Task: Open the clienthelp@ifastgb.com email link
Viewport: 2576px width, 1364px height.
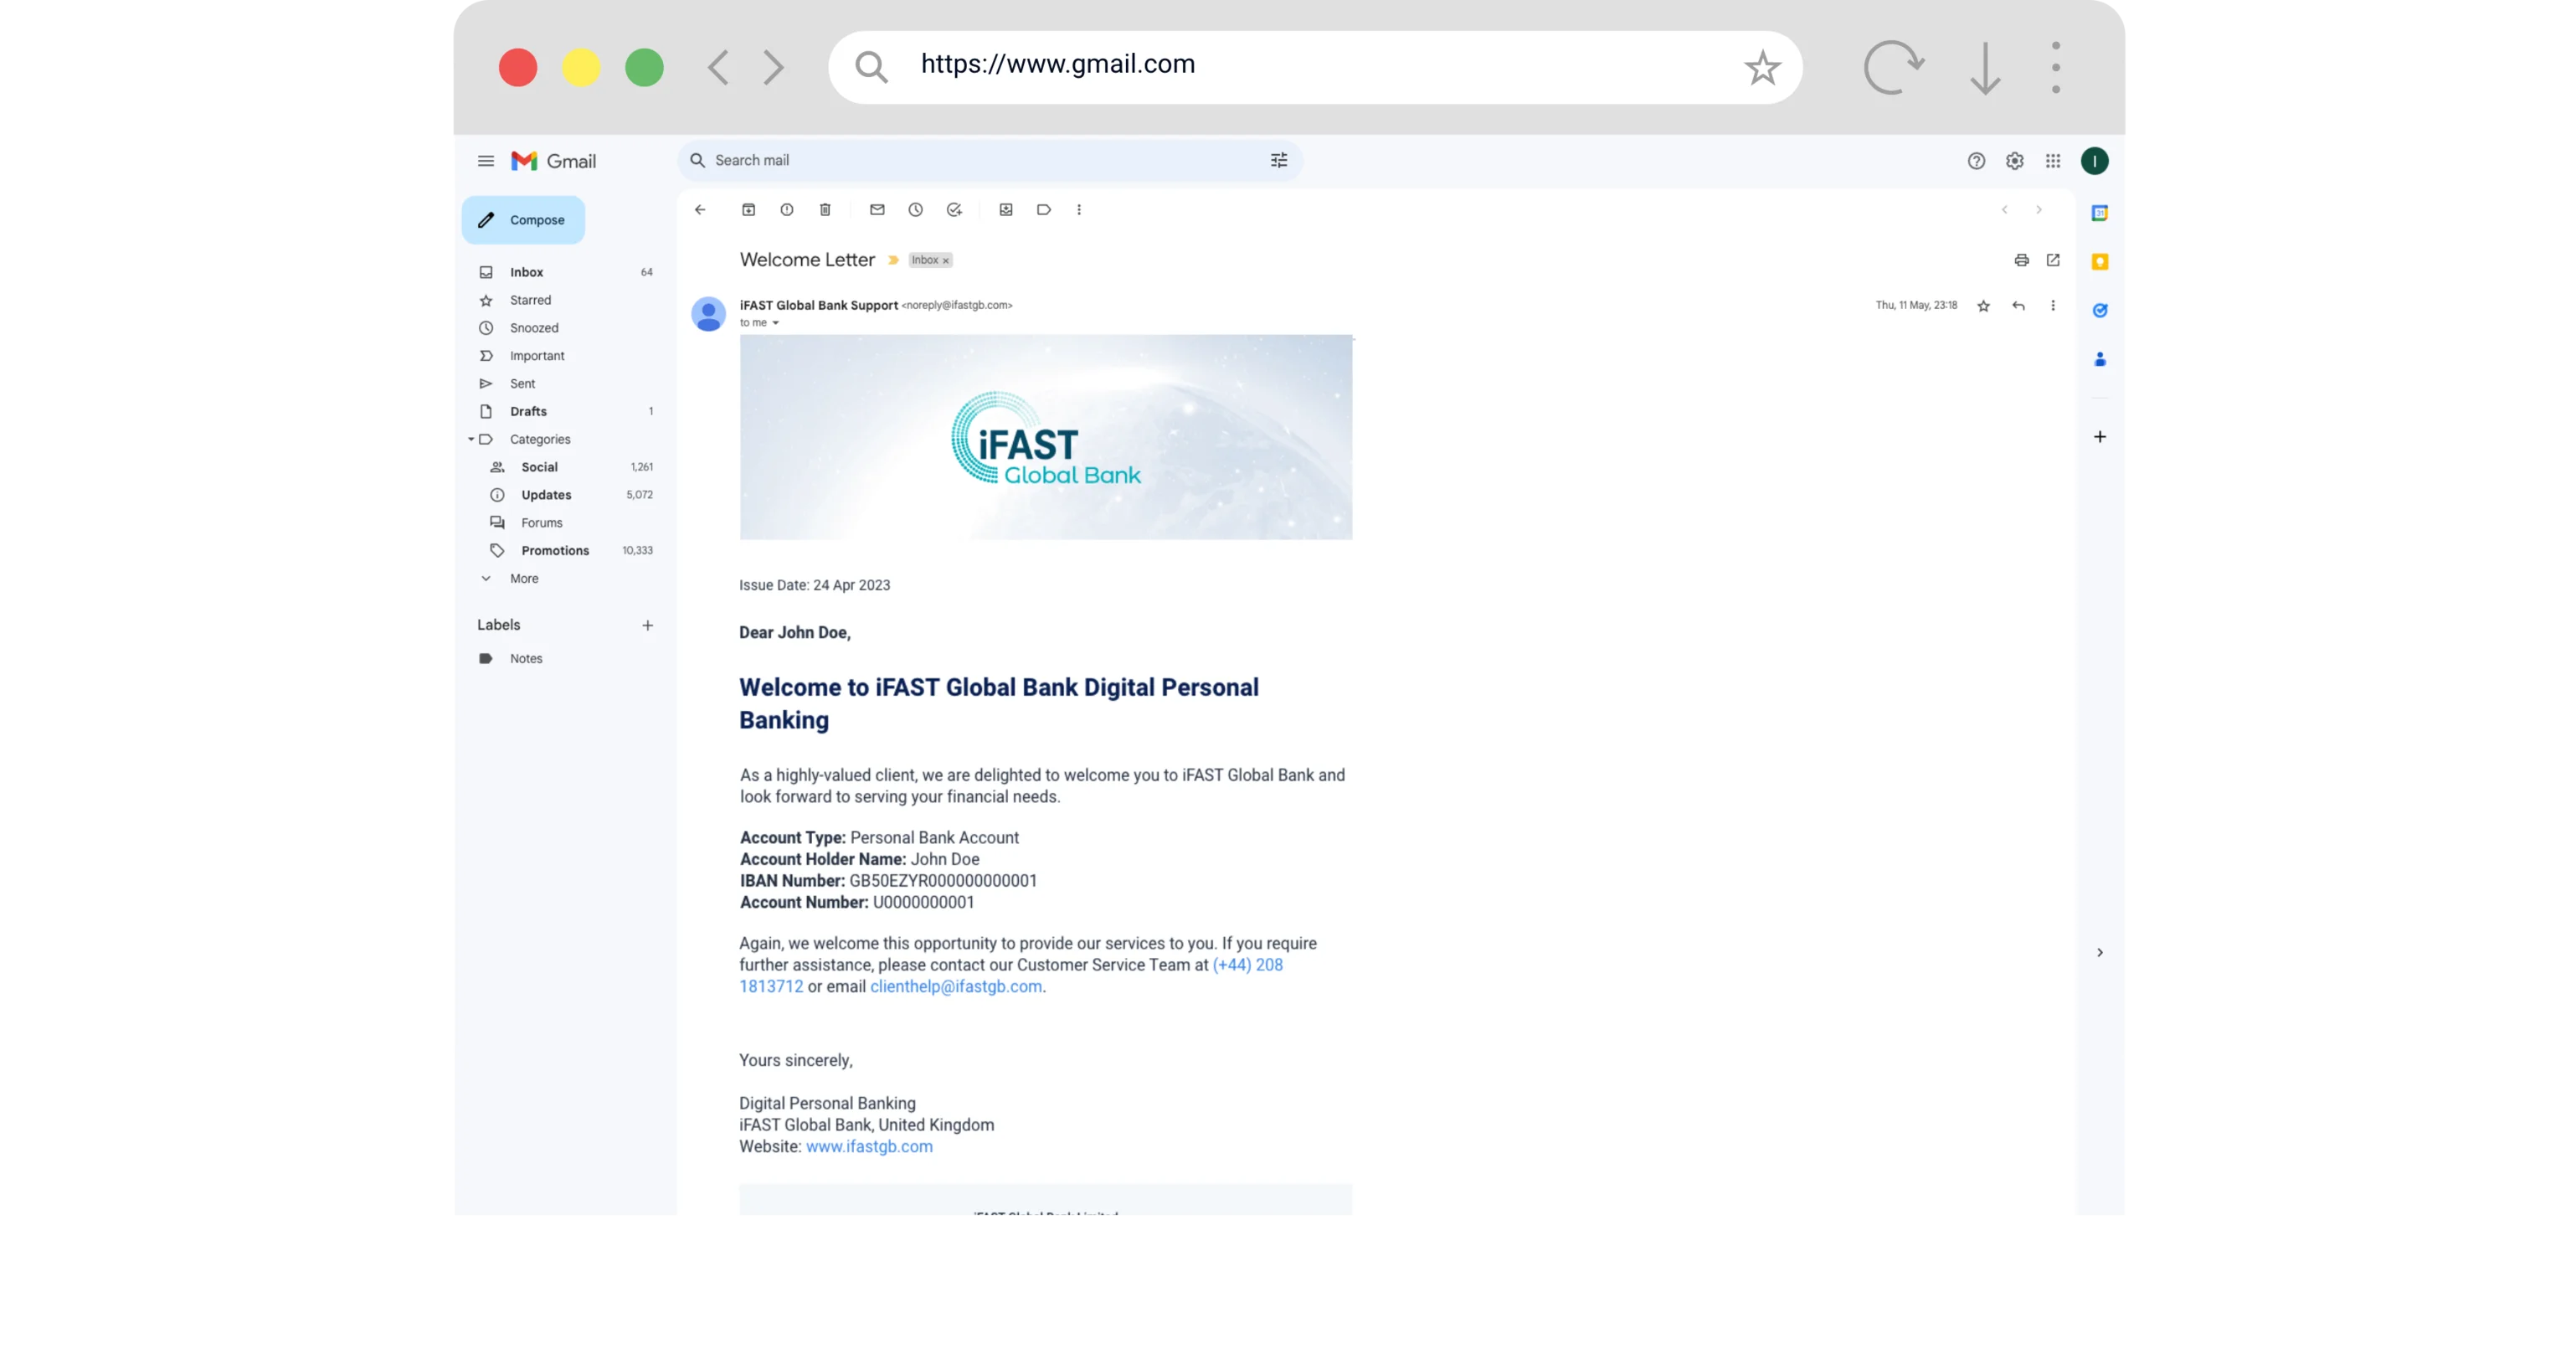Action: [955, 987]
